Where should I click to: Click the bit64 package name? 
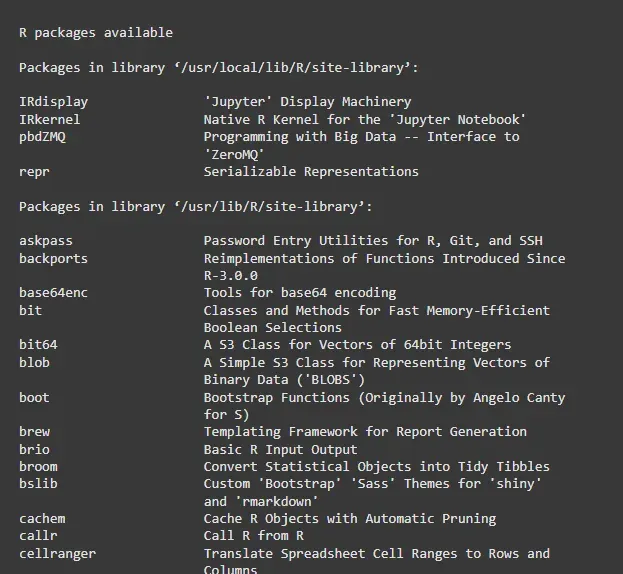tap(38, 344)
